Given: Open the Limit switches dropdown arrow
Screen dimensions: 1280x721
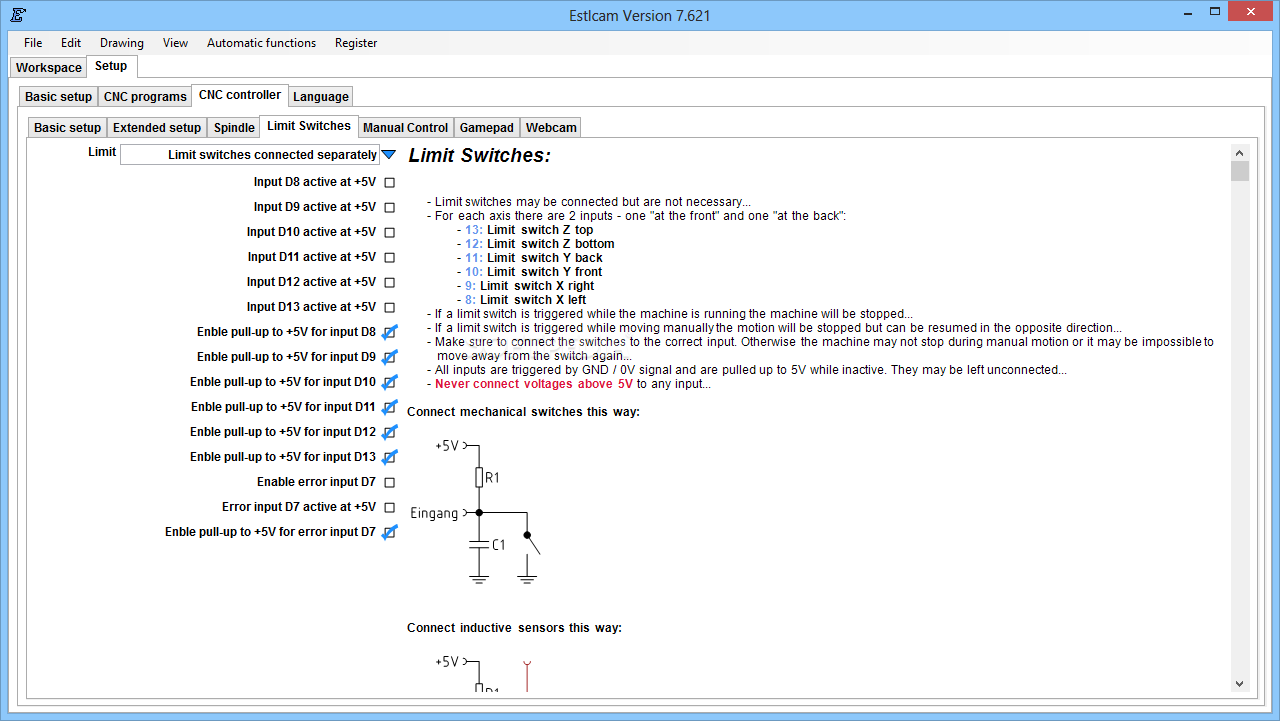Looking at the screenshot, I should click(389, 155).
